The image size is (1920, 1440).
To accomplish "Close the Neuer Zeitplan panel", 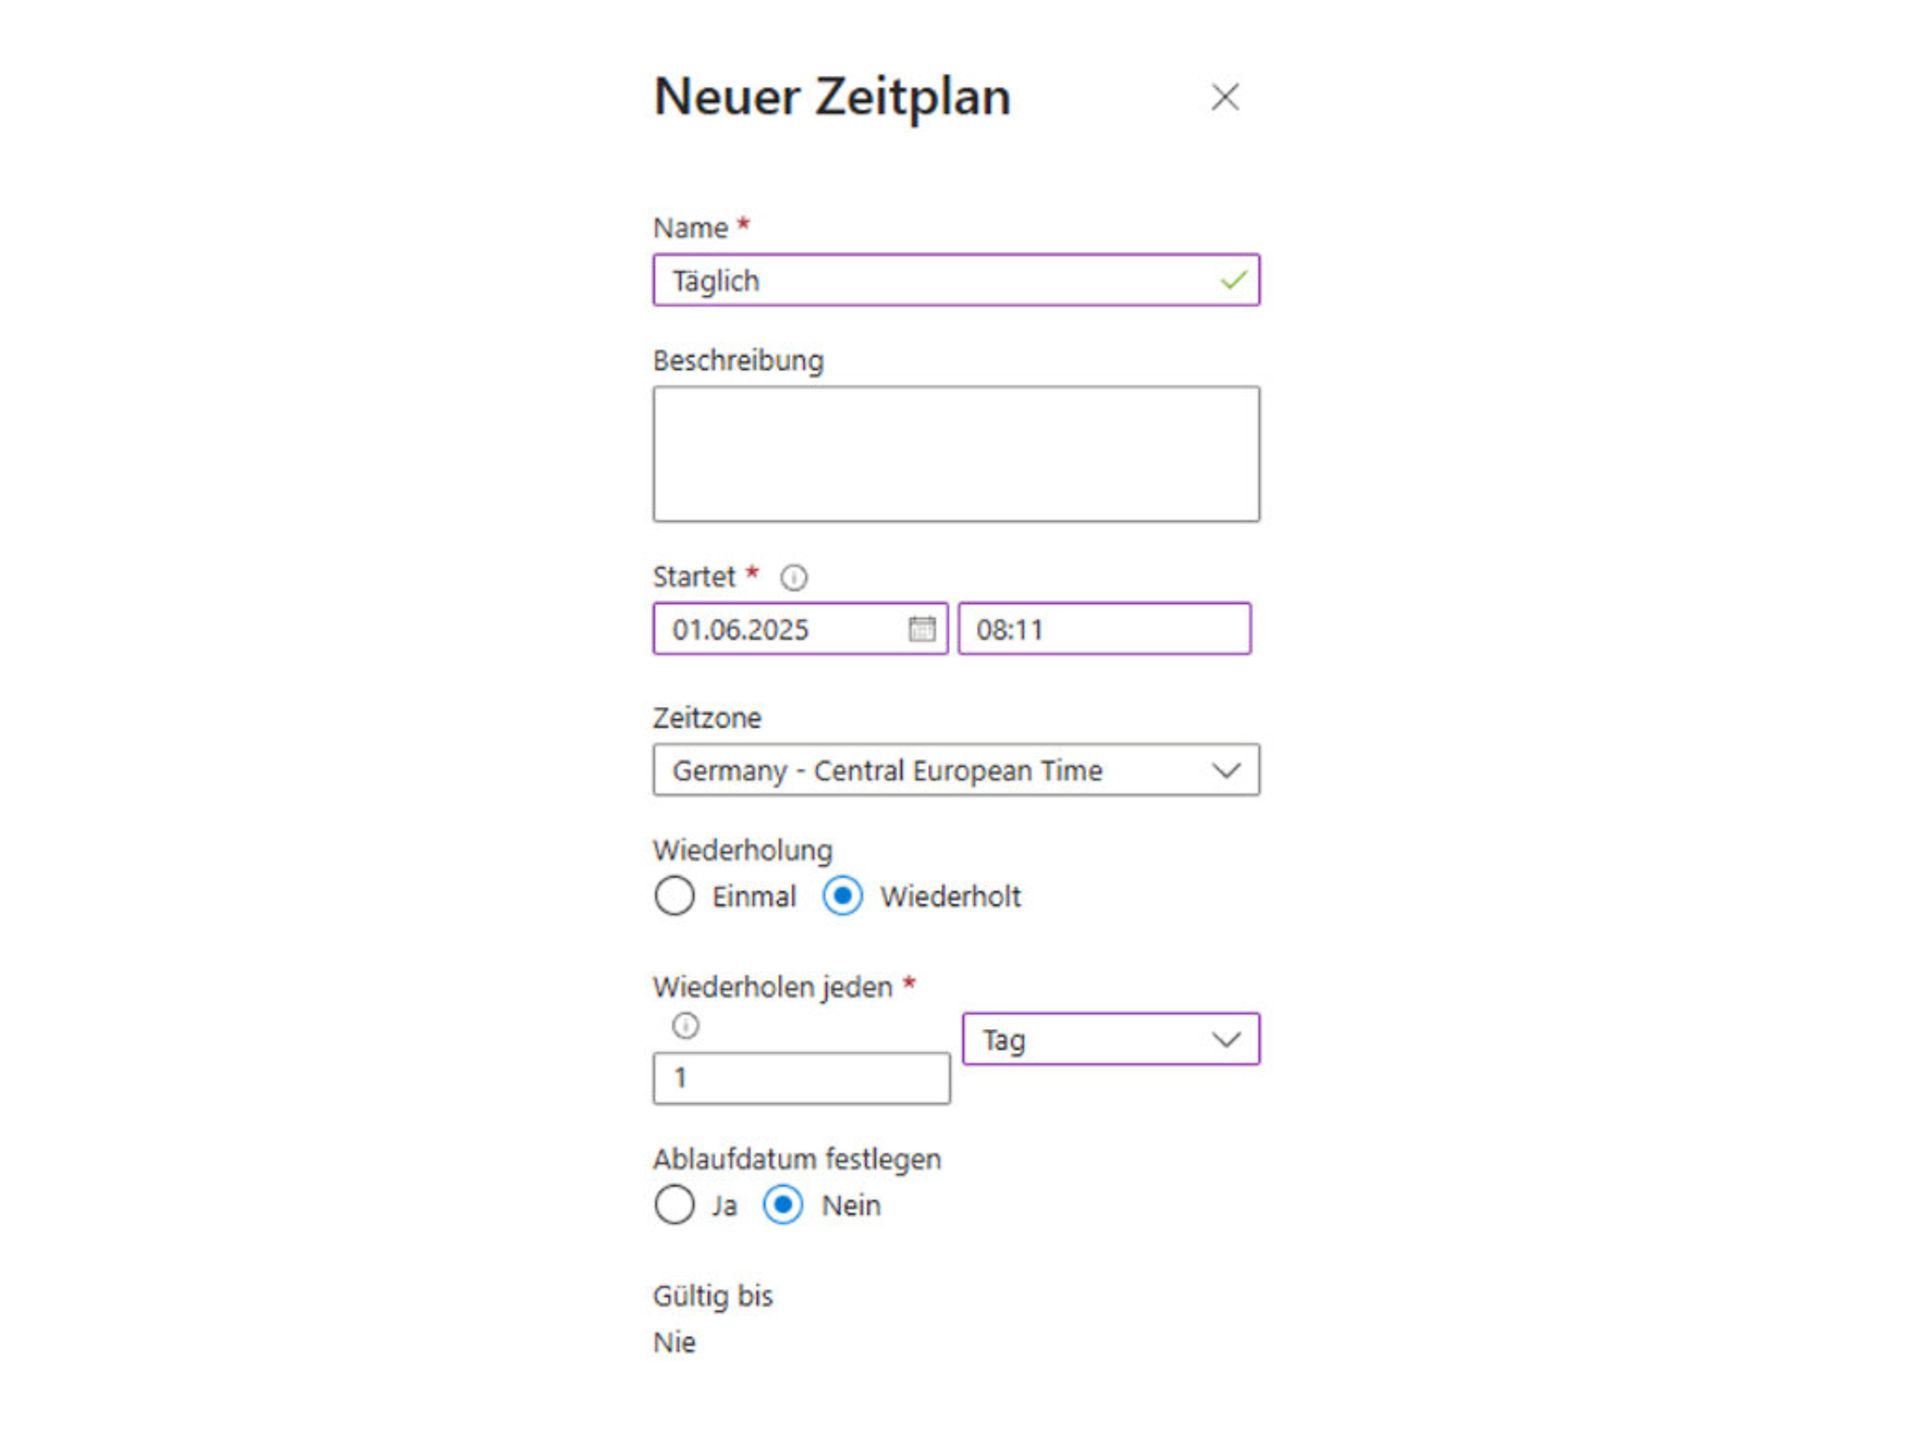I will pos(1226,97).
